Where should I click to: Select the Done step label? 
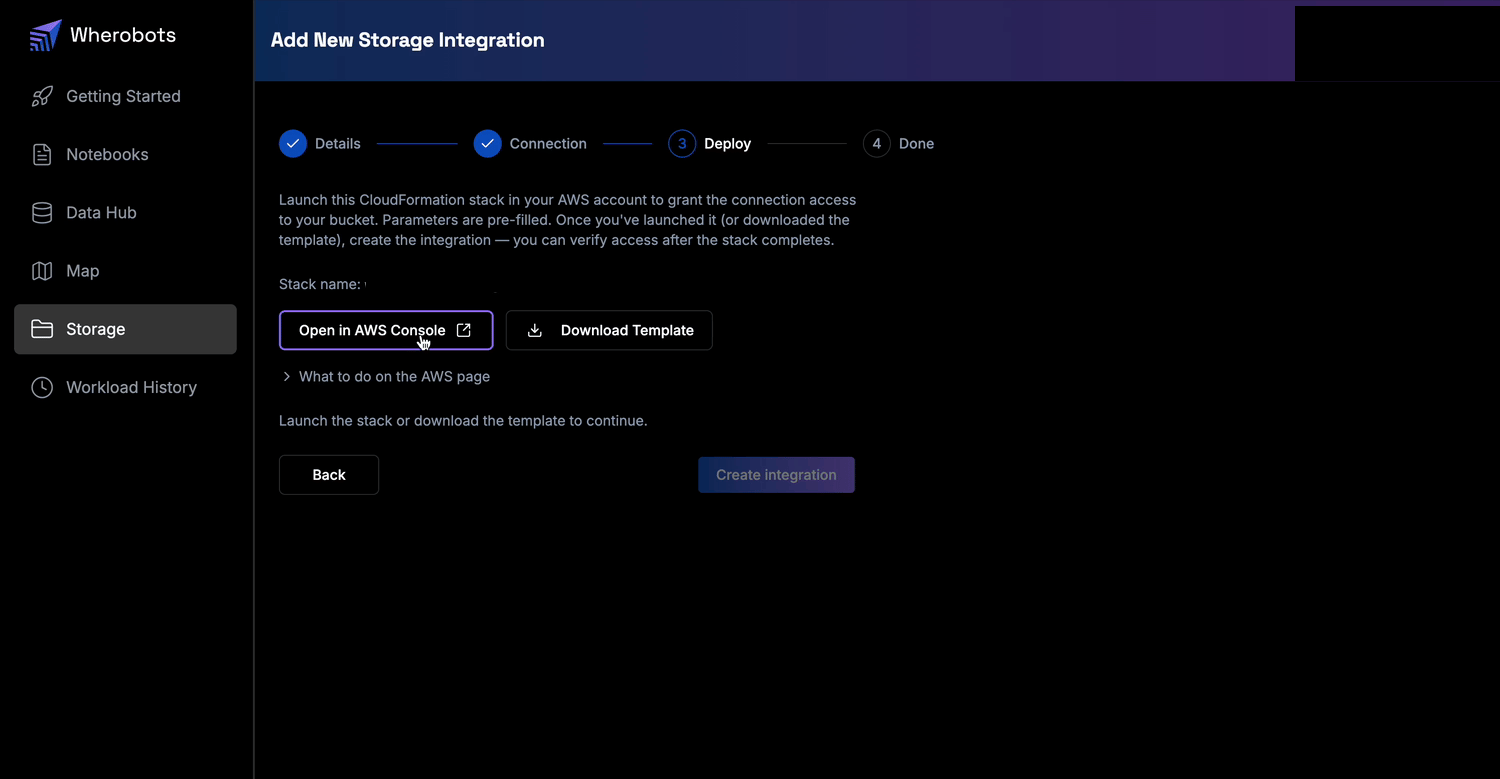coord(916,144)
